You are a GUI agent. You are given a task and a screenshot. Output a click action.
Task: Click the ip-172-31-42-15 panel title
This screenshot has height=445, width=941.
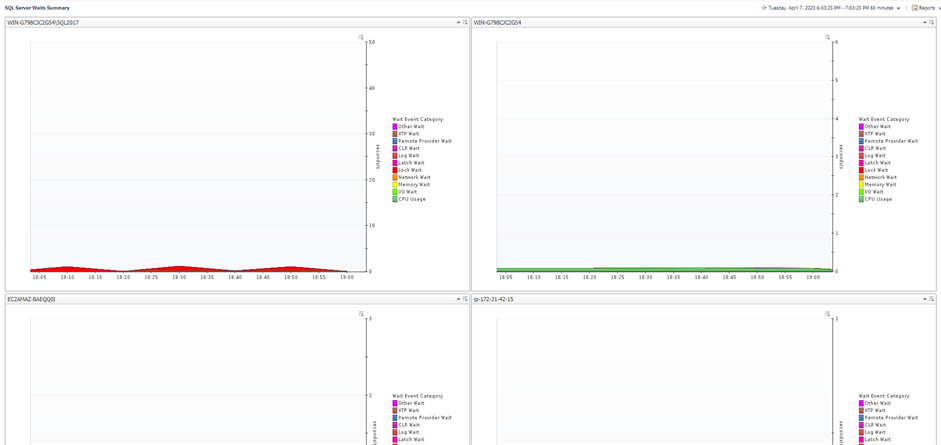[492, 299]
